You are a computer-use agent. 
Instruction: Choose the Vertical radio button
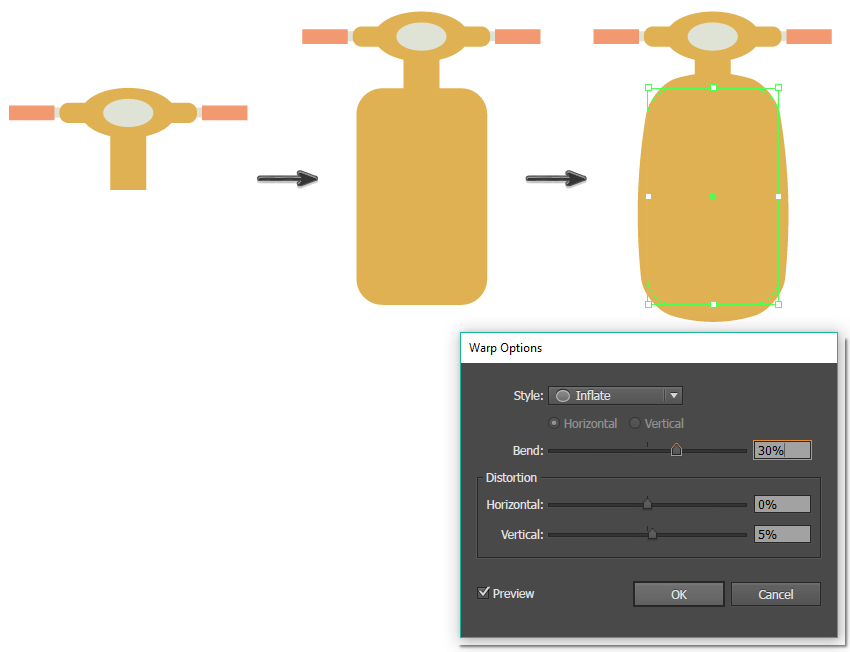point(634,423)
